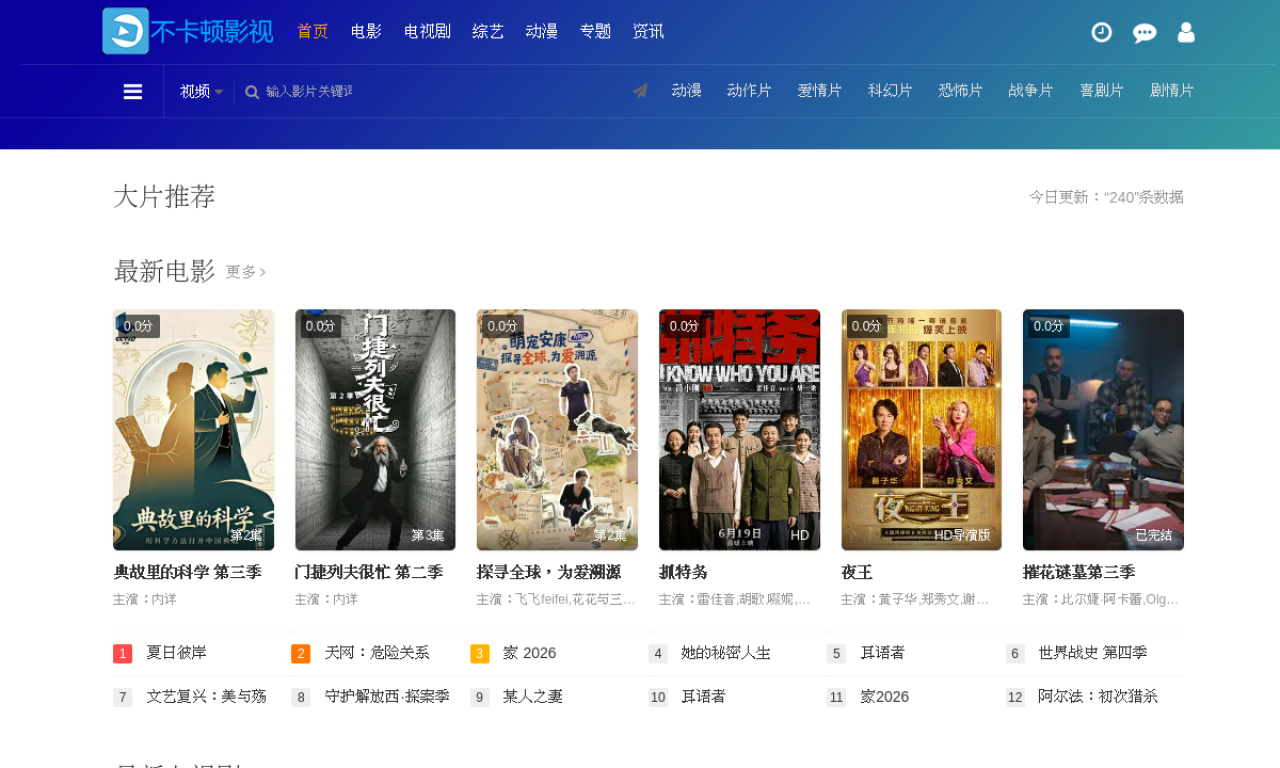This screenshot has height=768, width=1280.
Task: Click the 大片推荐 section heading
Action: (x=164, y=196)
